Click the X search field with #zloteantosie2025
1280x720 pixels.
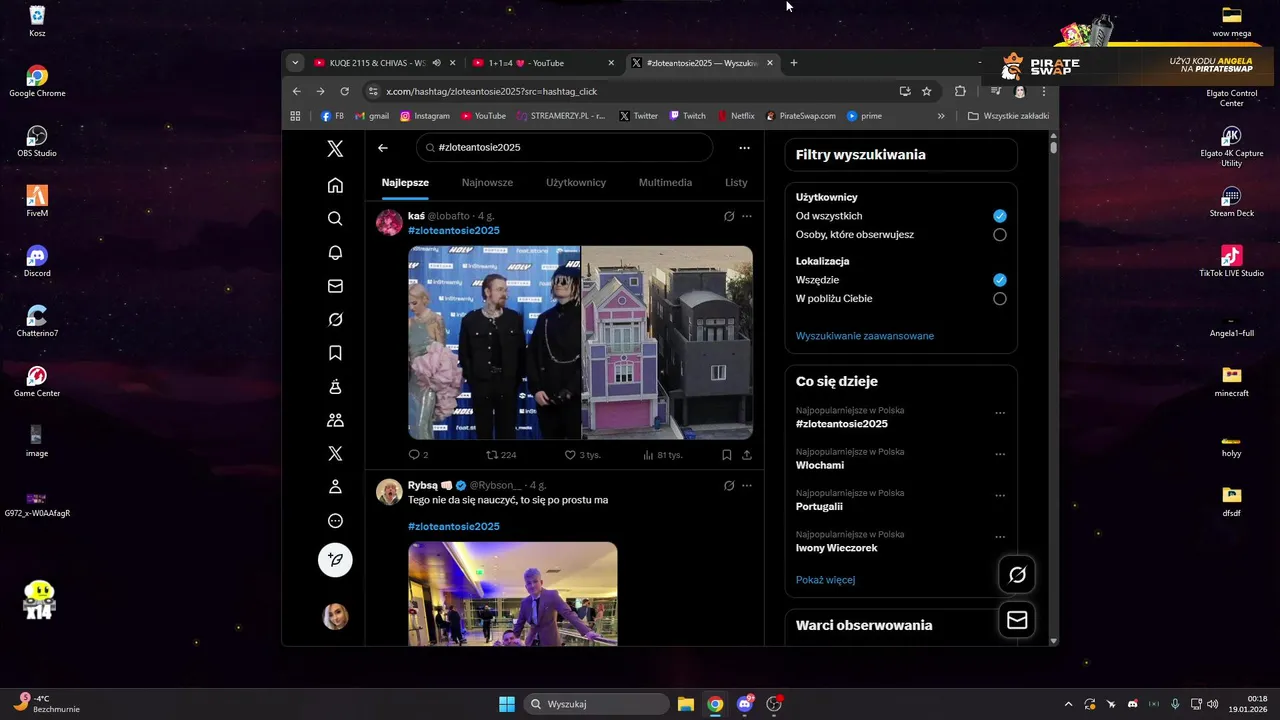(564, 148)
